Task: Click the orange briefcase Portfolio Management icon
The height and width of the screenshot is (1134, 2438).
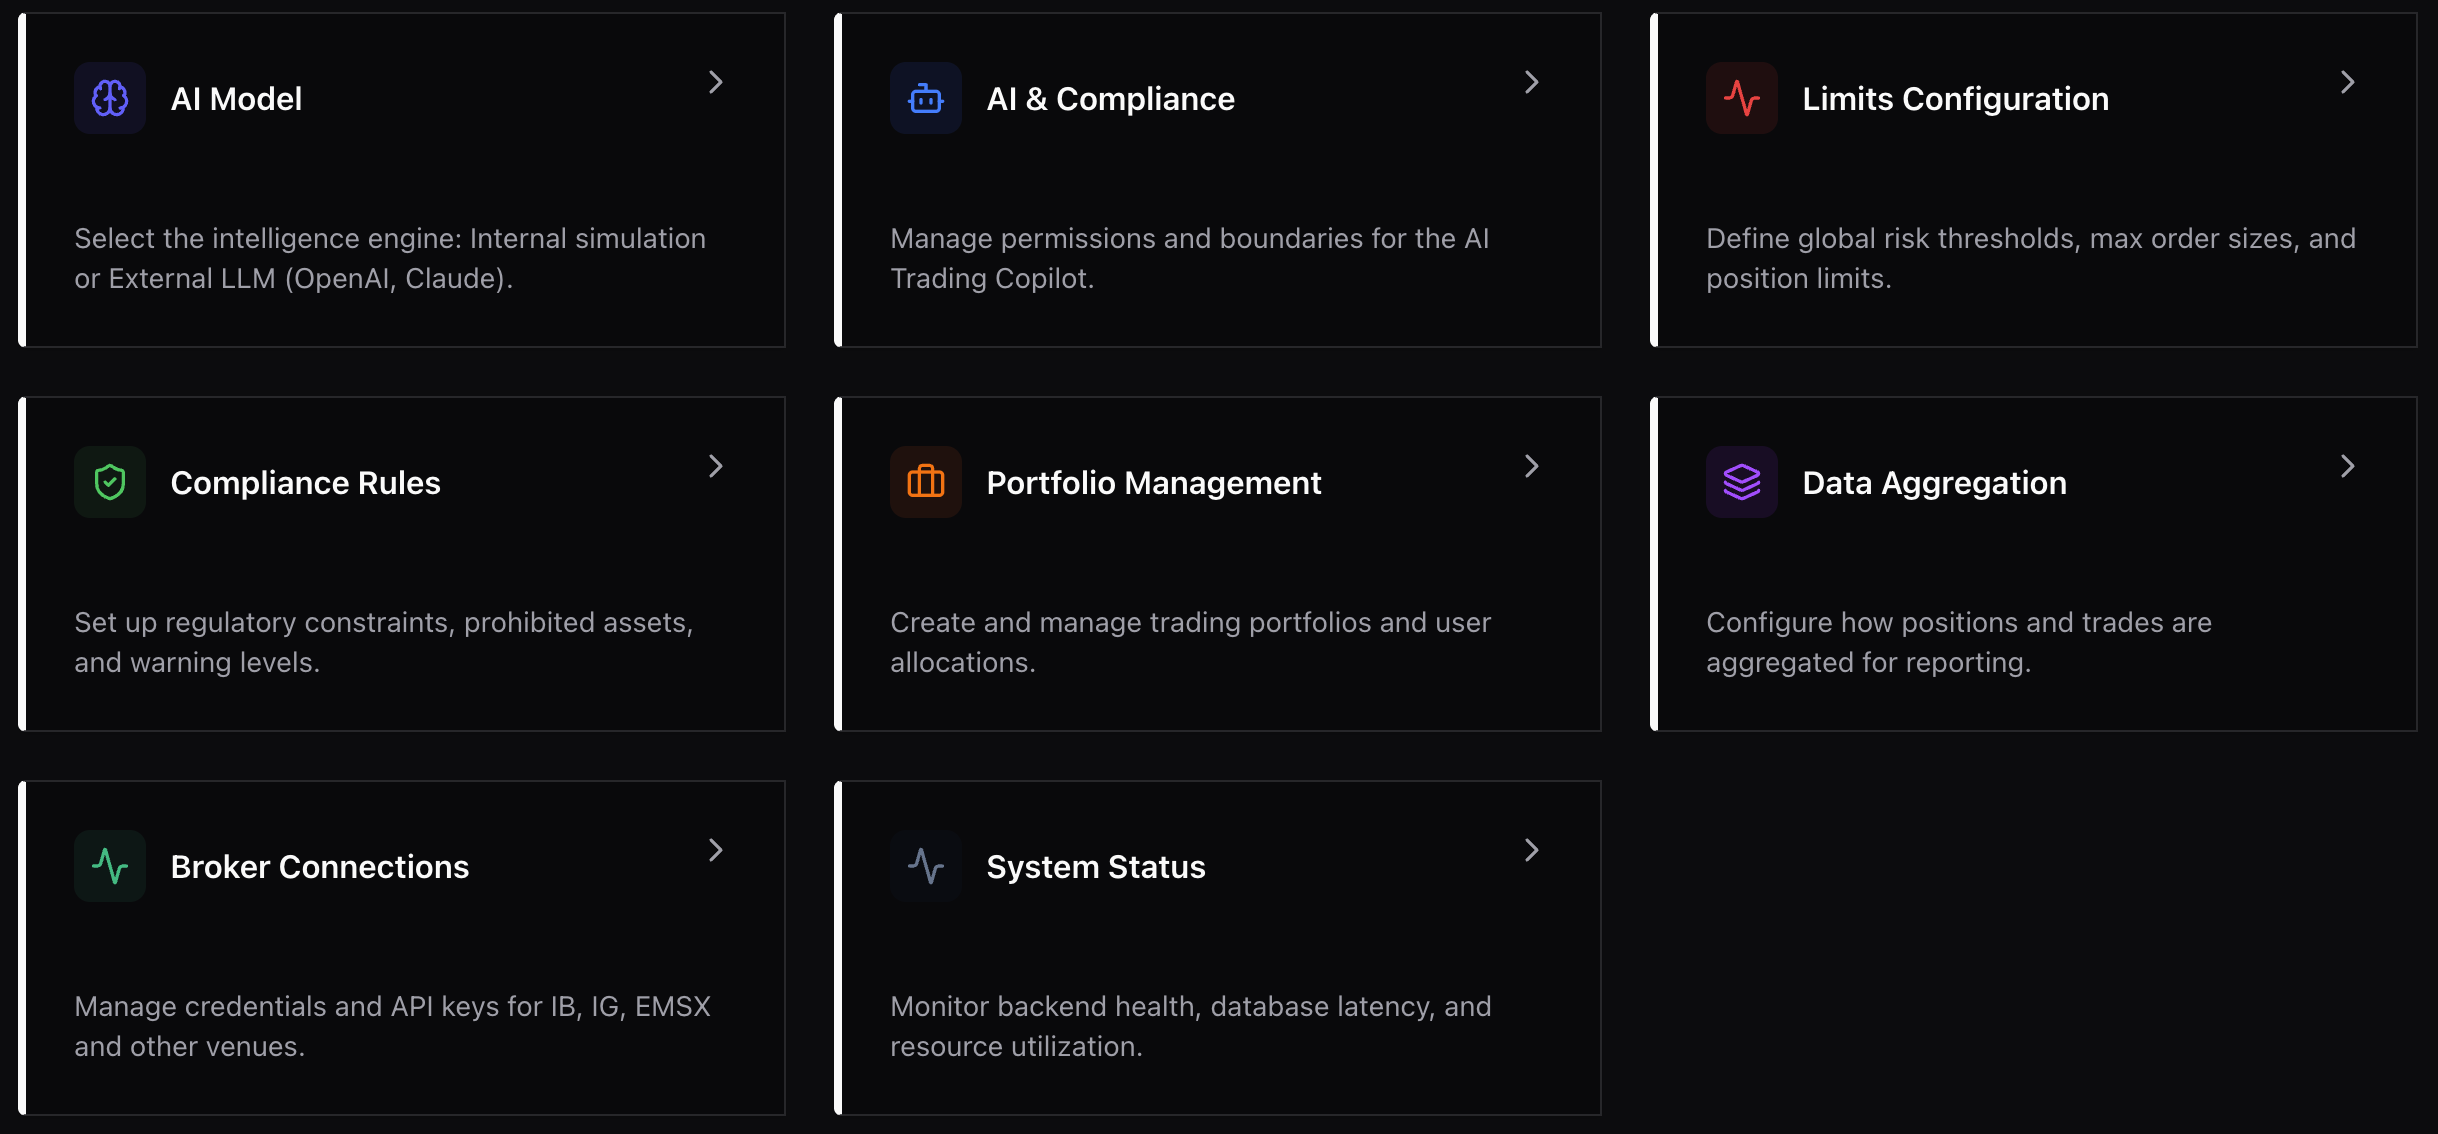Action: (x=926, y=482)
